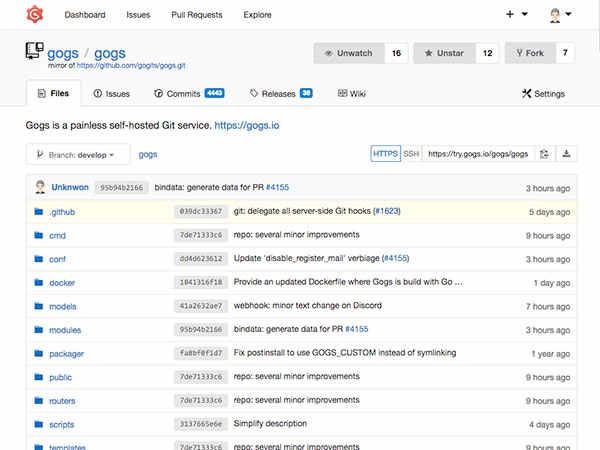Open the GitHub mirror URL link

point(131,65)
